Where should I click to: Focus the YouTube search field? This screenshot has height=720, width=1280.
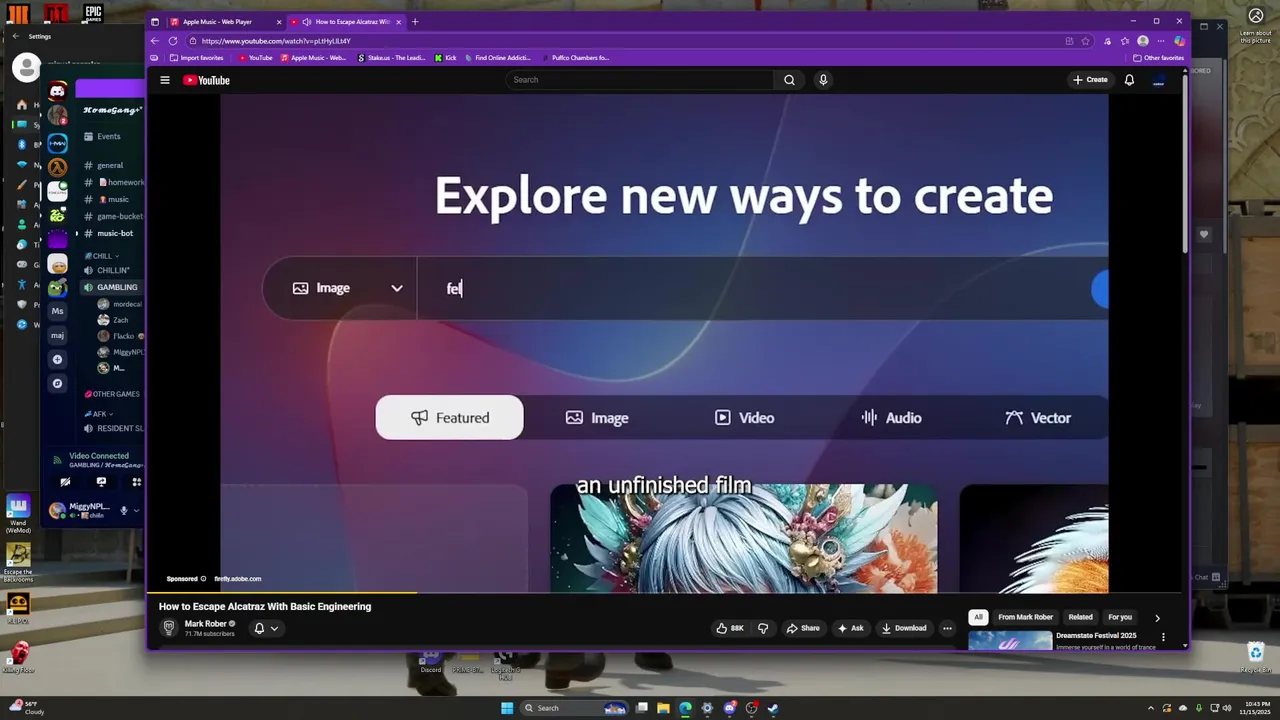pos(640,80)
